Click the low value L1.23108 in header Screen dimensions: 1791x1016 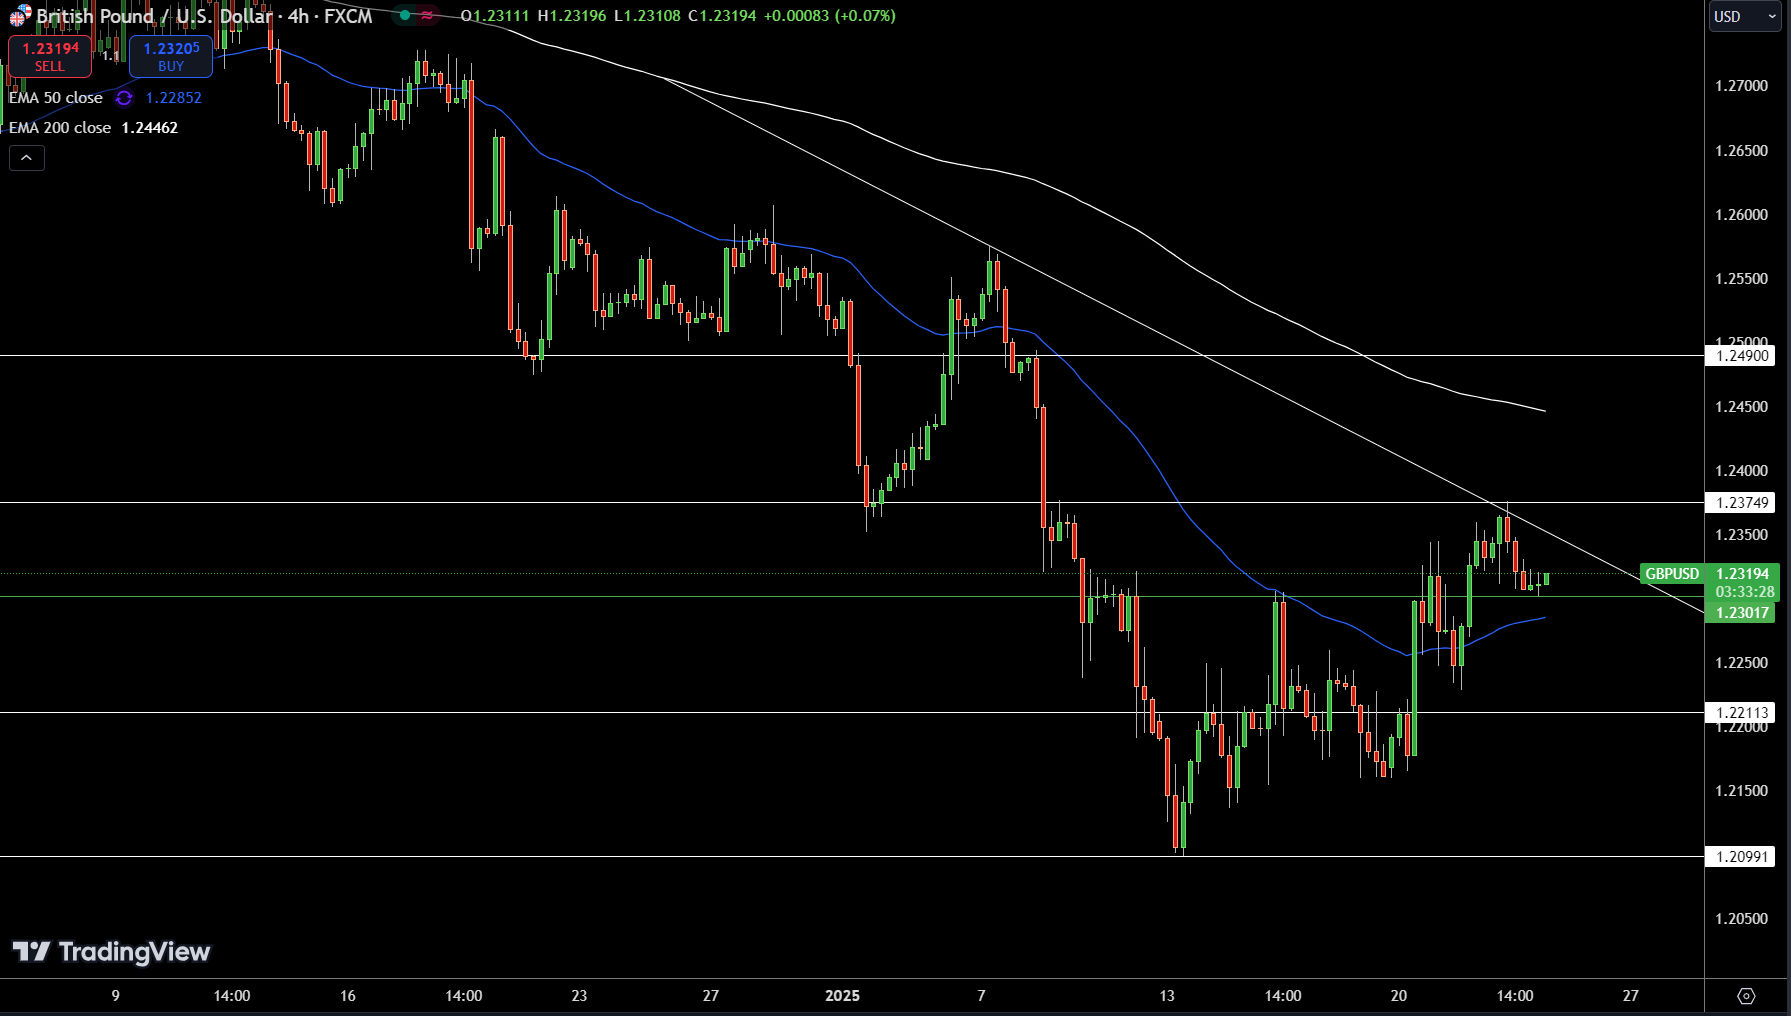pyautogui.click(x=647, y=16)
